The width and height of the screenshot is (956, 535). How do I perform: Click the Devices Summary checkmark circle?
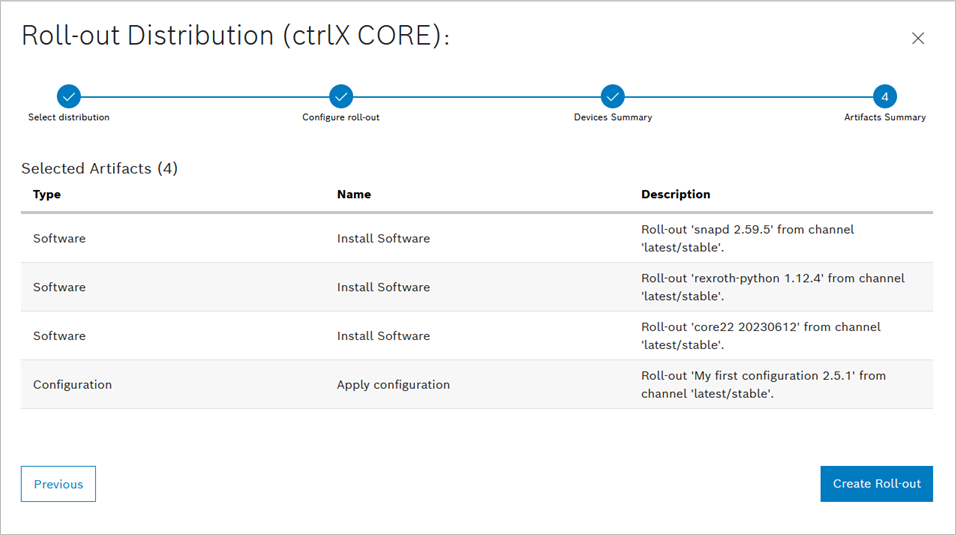point(613,96)
